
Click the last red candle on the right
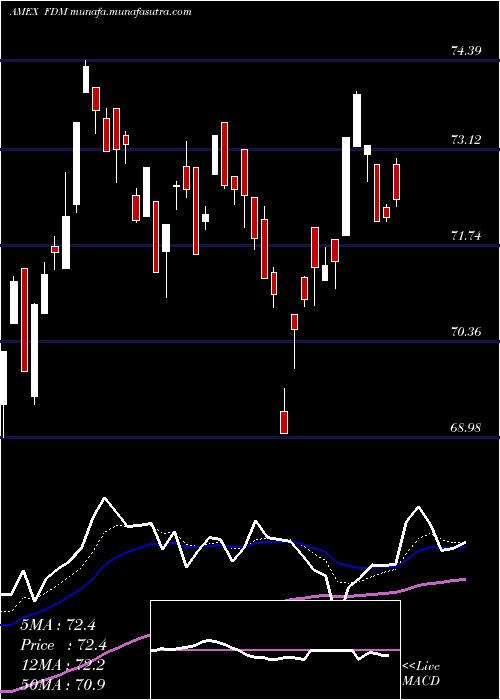[396, 182]
